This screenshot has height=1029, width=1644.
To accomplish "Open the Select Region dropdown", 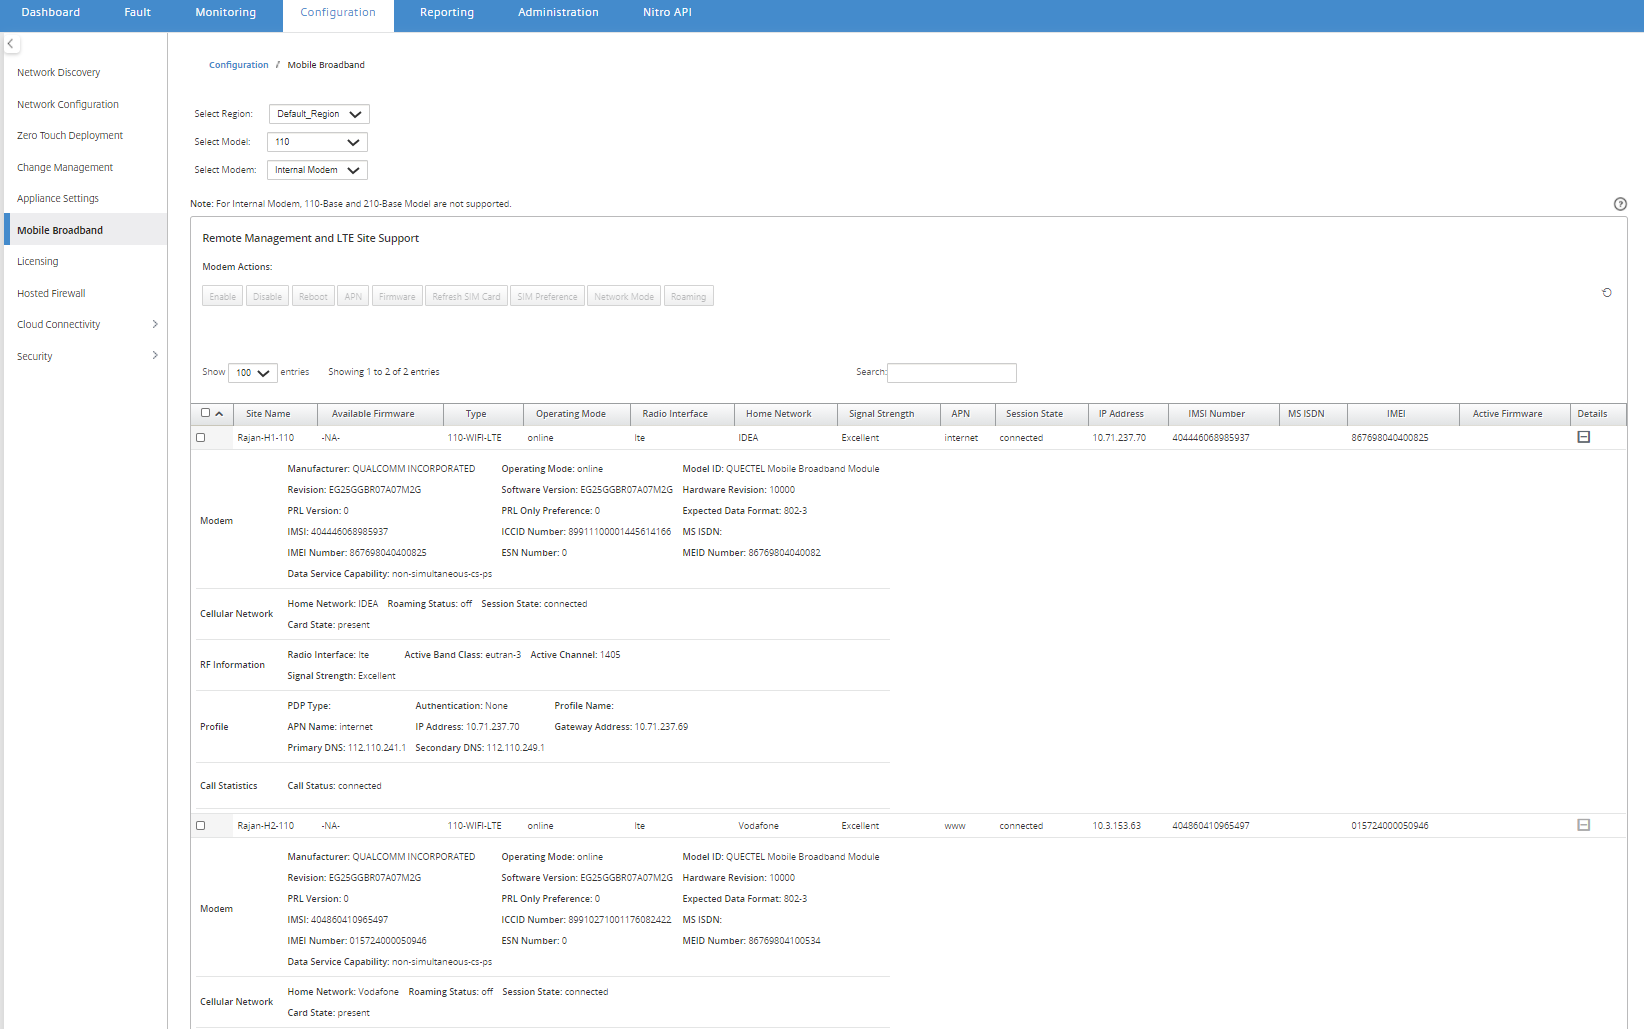I will pyautogui.click(x=319, y=114).
